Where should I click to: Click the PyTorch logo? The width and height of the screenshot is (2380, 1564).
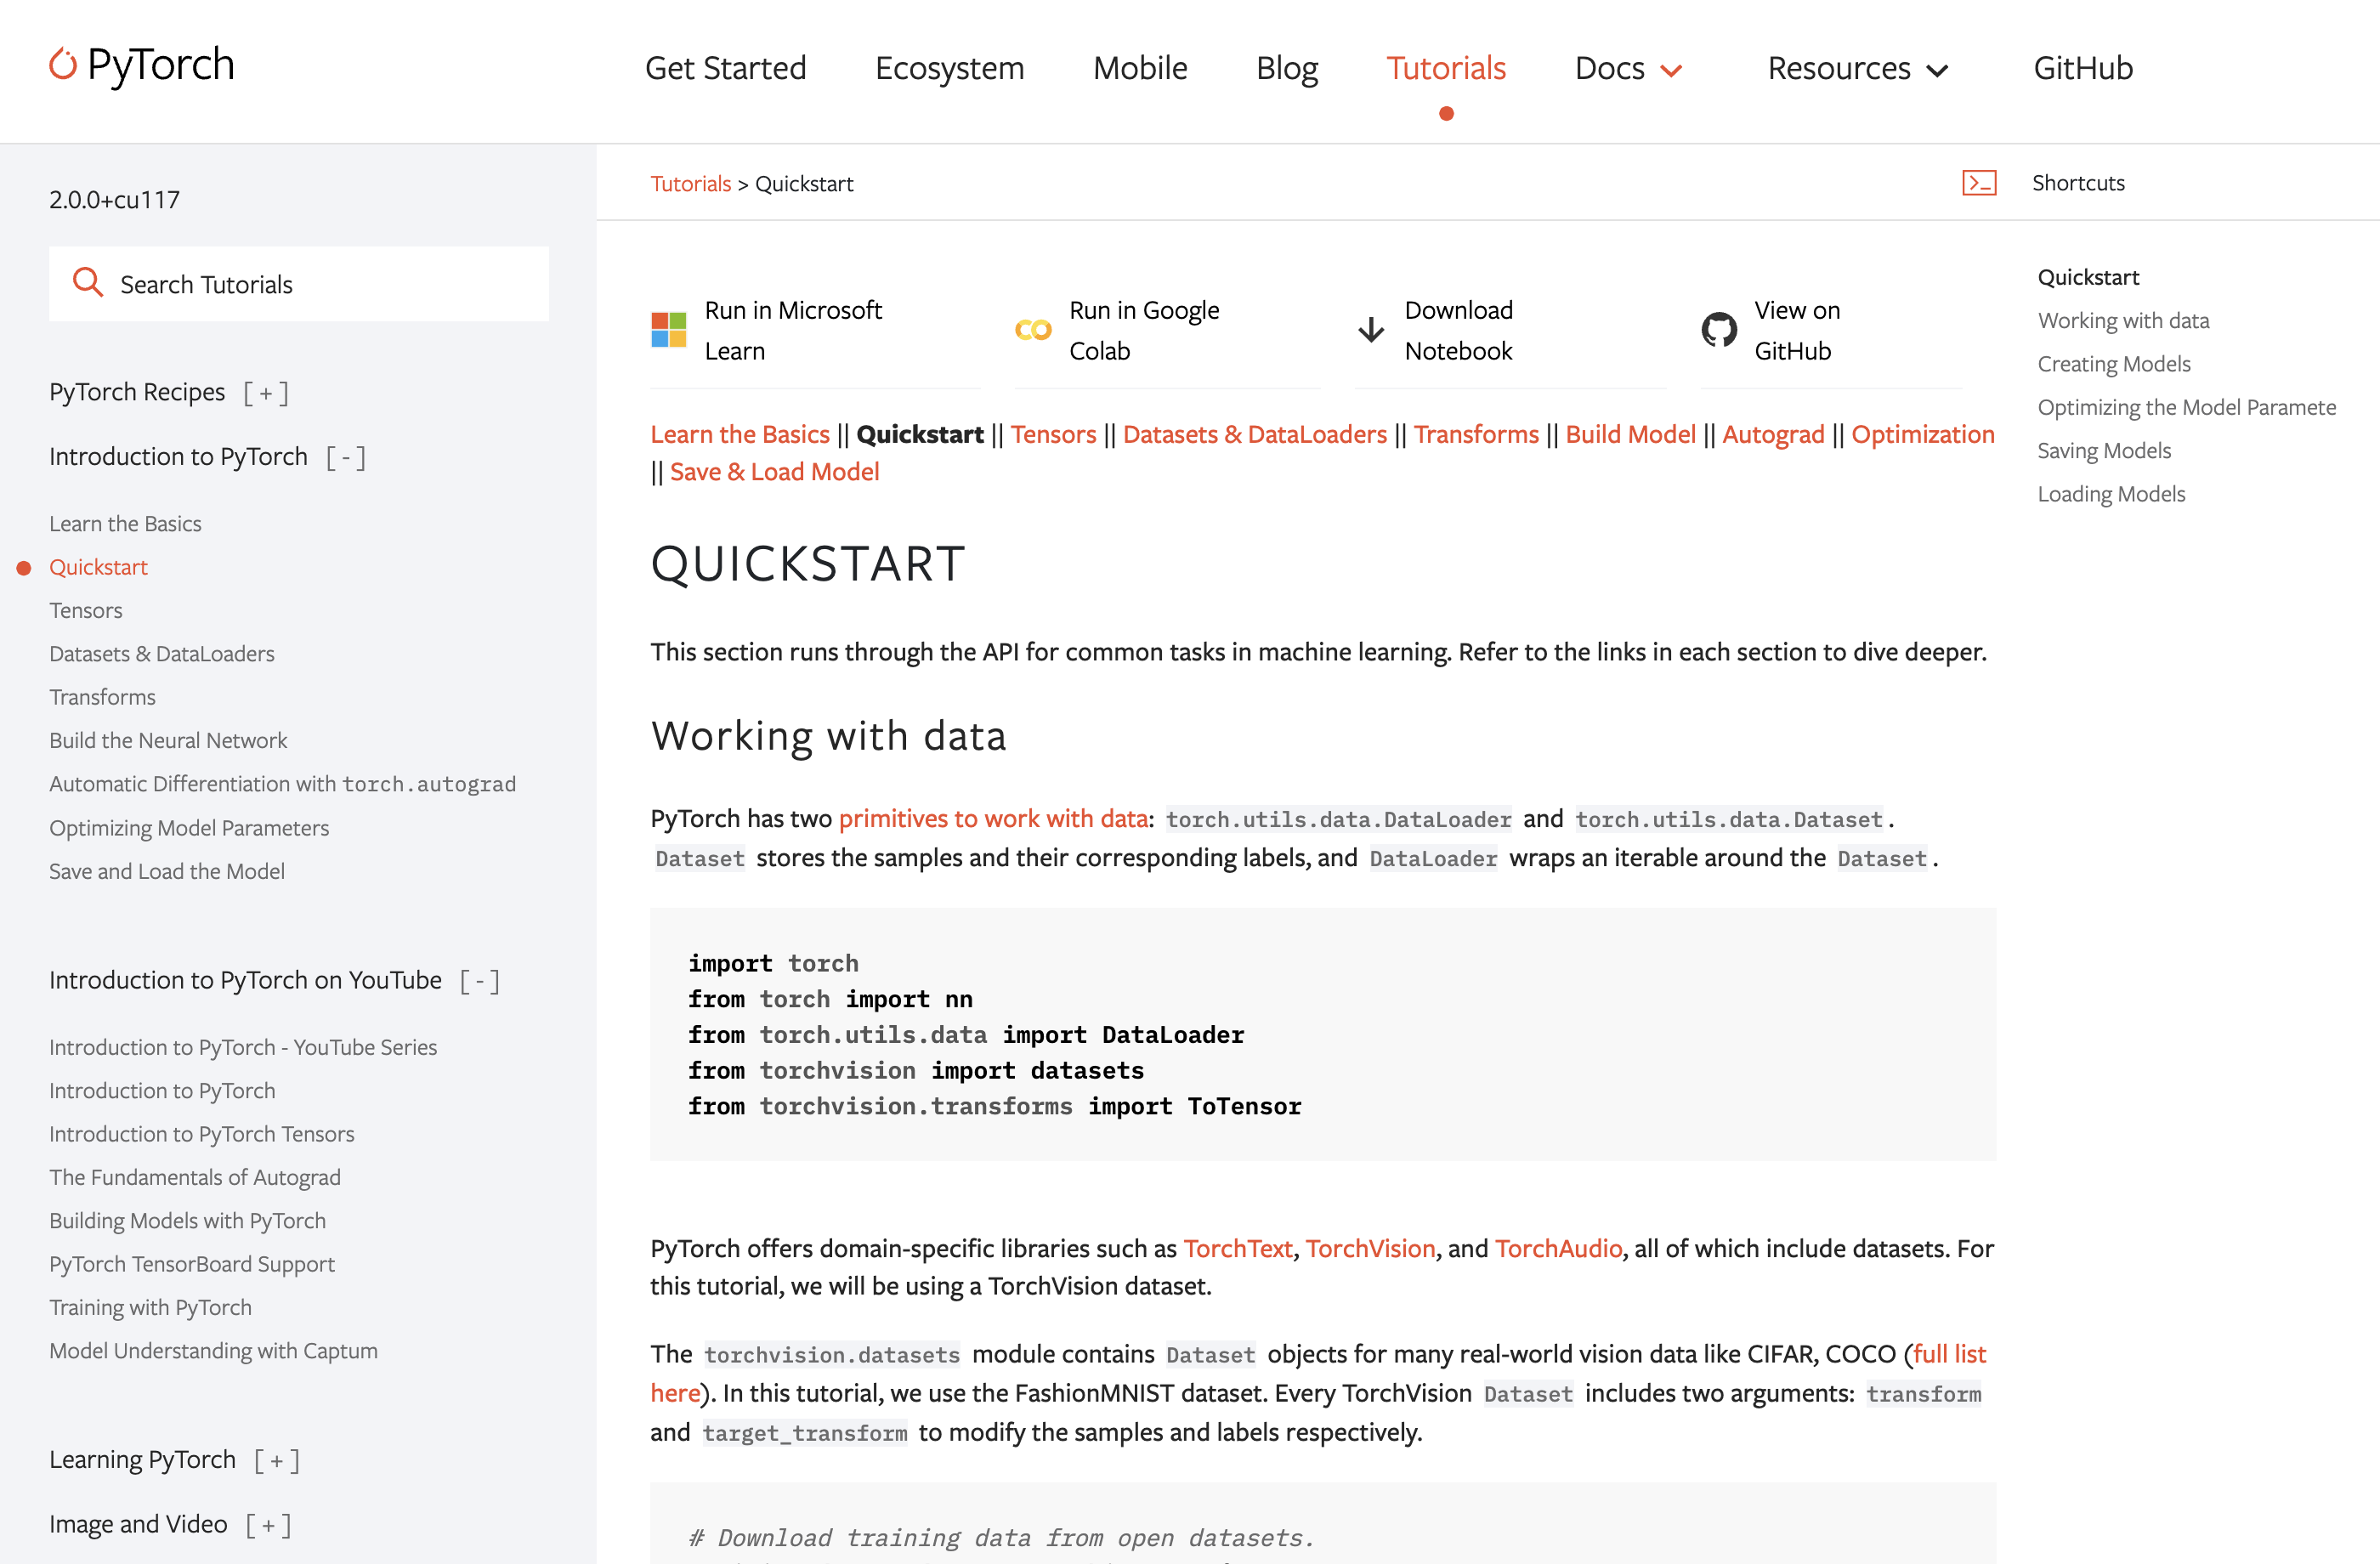click(x=140, y=64)
